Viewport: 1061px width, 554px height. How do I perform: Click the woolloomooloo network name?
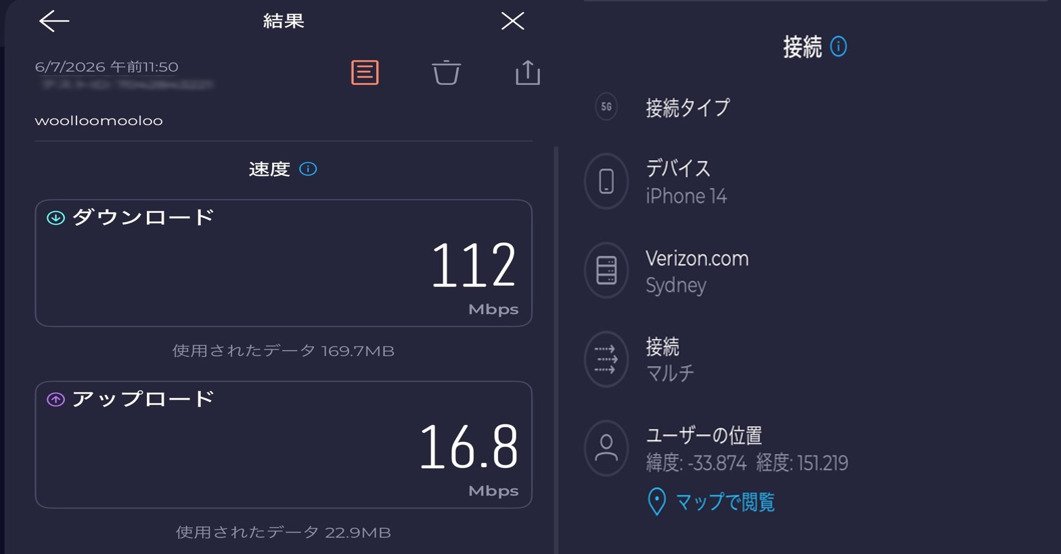(x=99, y=121)
